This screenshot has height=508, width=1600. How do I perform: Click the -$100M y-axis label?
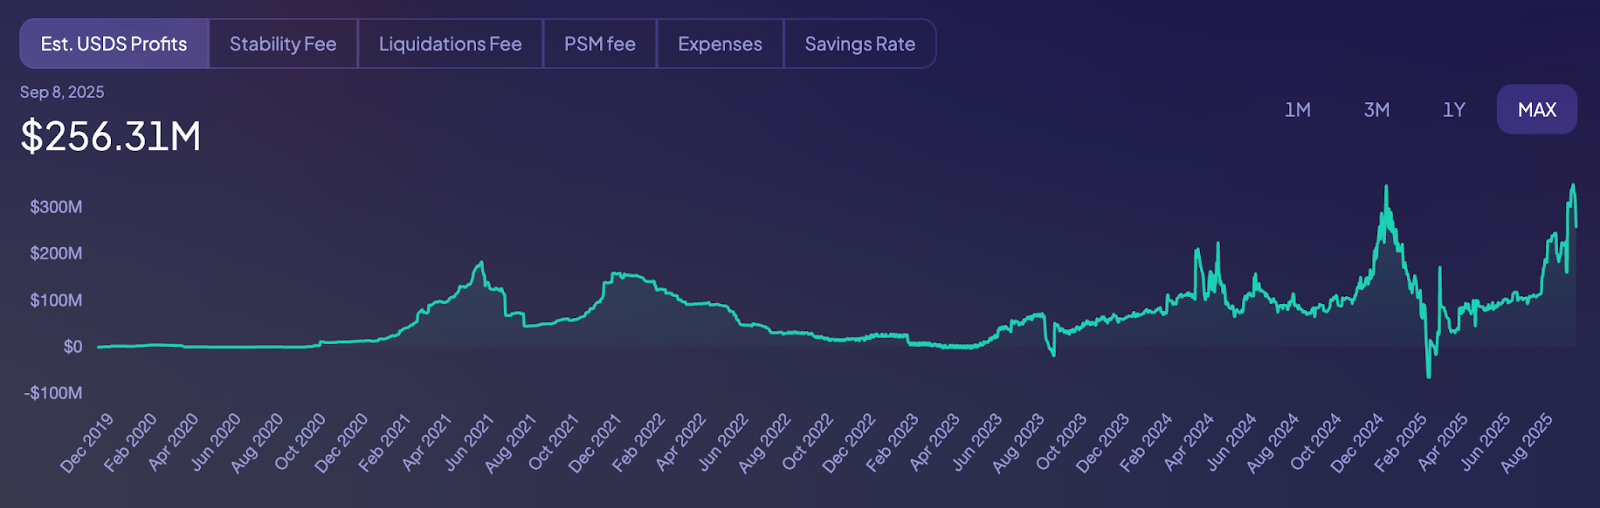[53, 393]
